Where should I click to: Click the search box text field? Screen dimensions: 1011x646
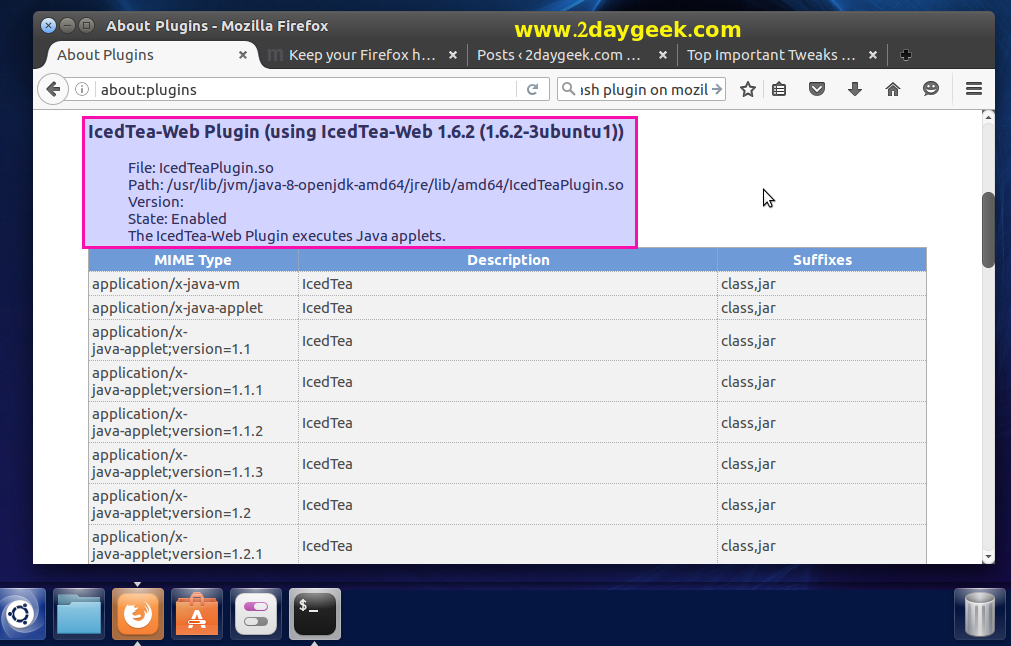(x=643, y=89)
